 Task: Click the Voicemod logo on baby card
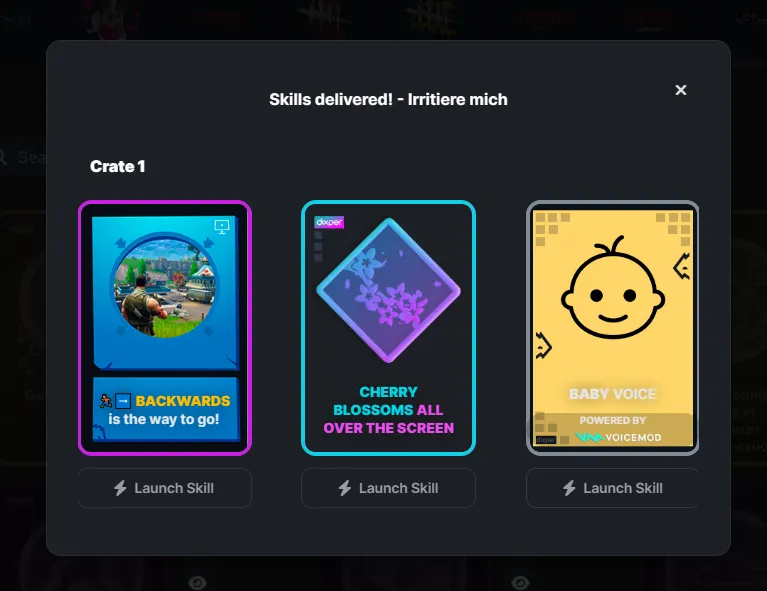619,437
